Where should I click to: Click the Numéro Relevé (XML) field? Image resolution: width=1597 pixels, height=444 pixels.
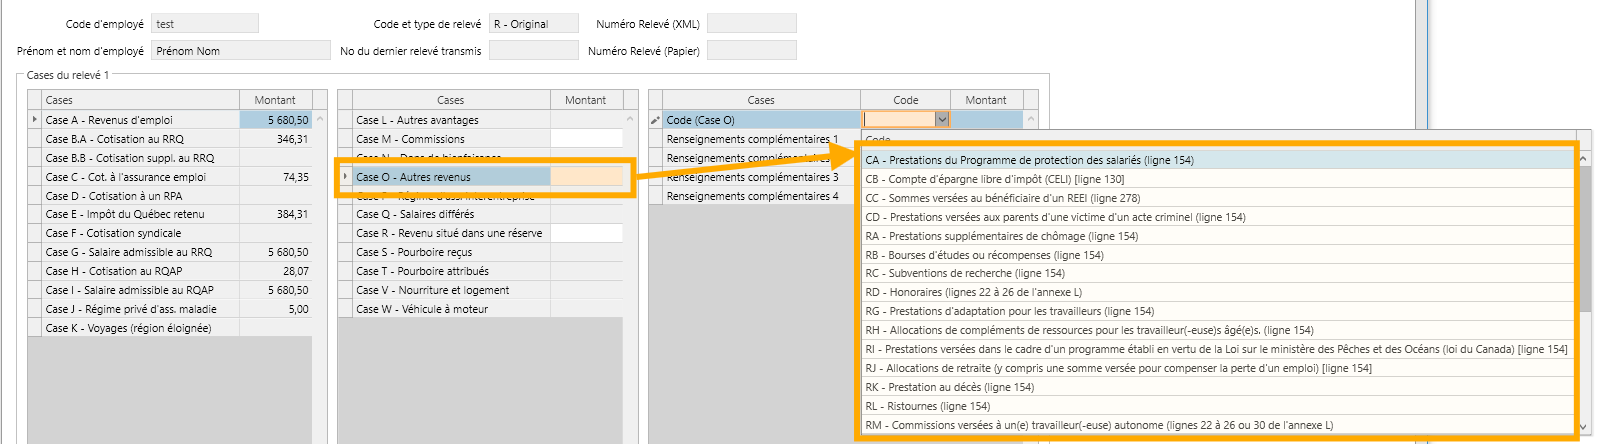coord(752,23)
